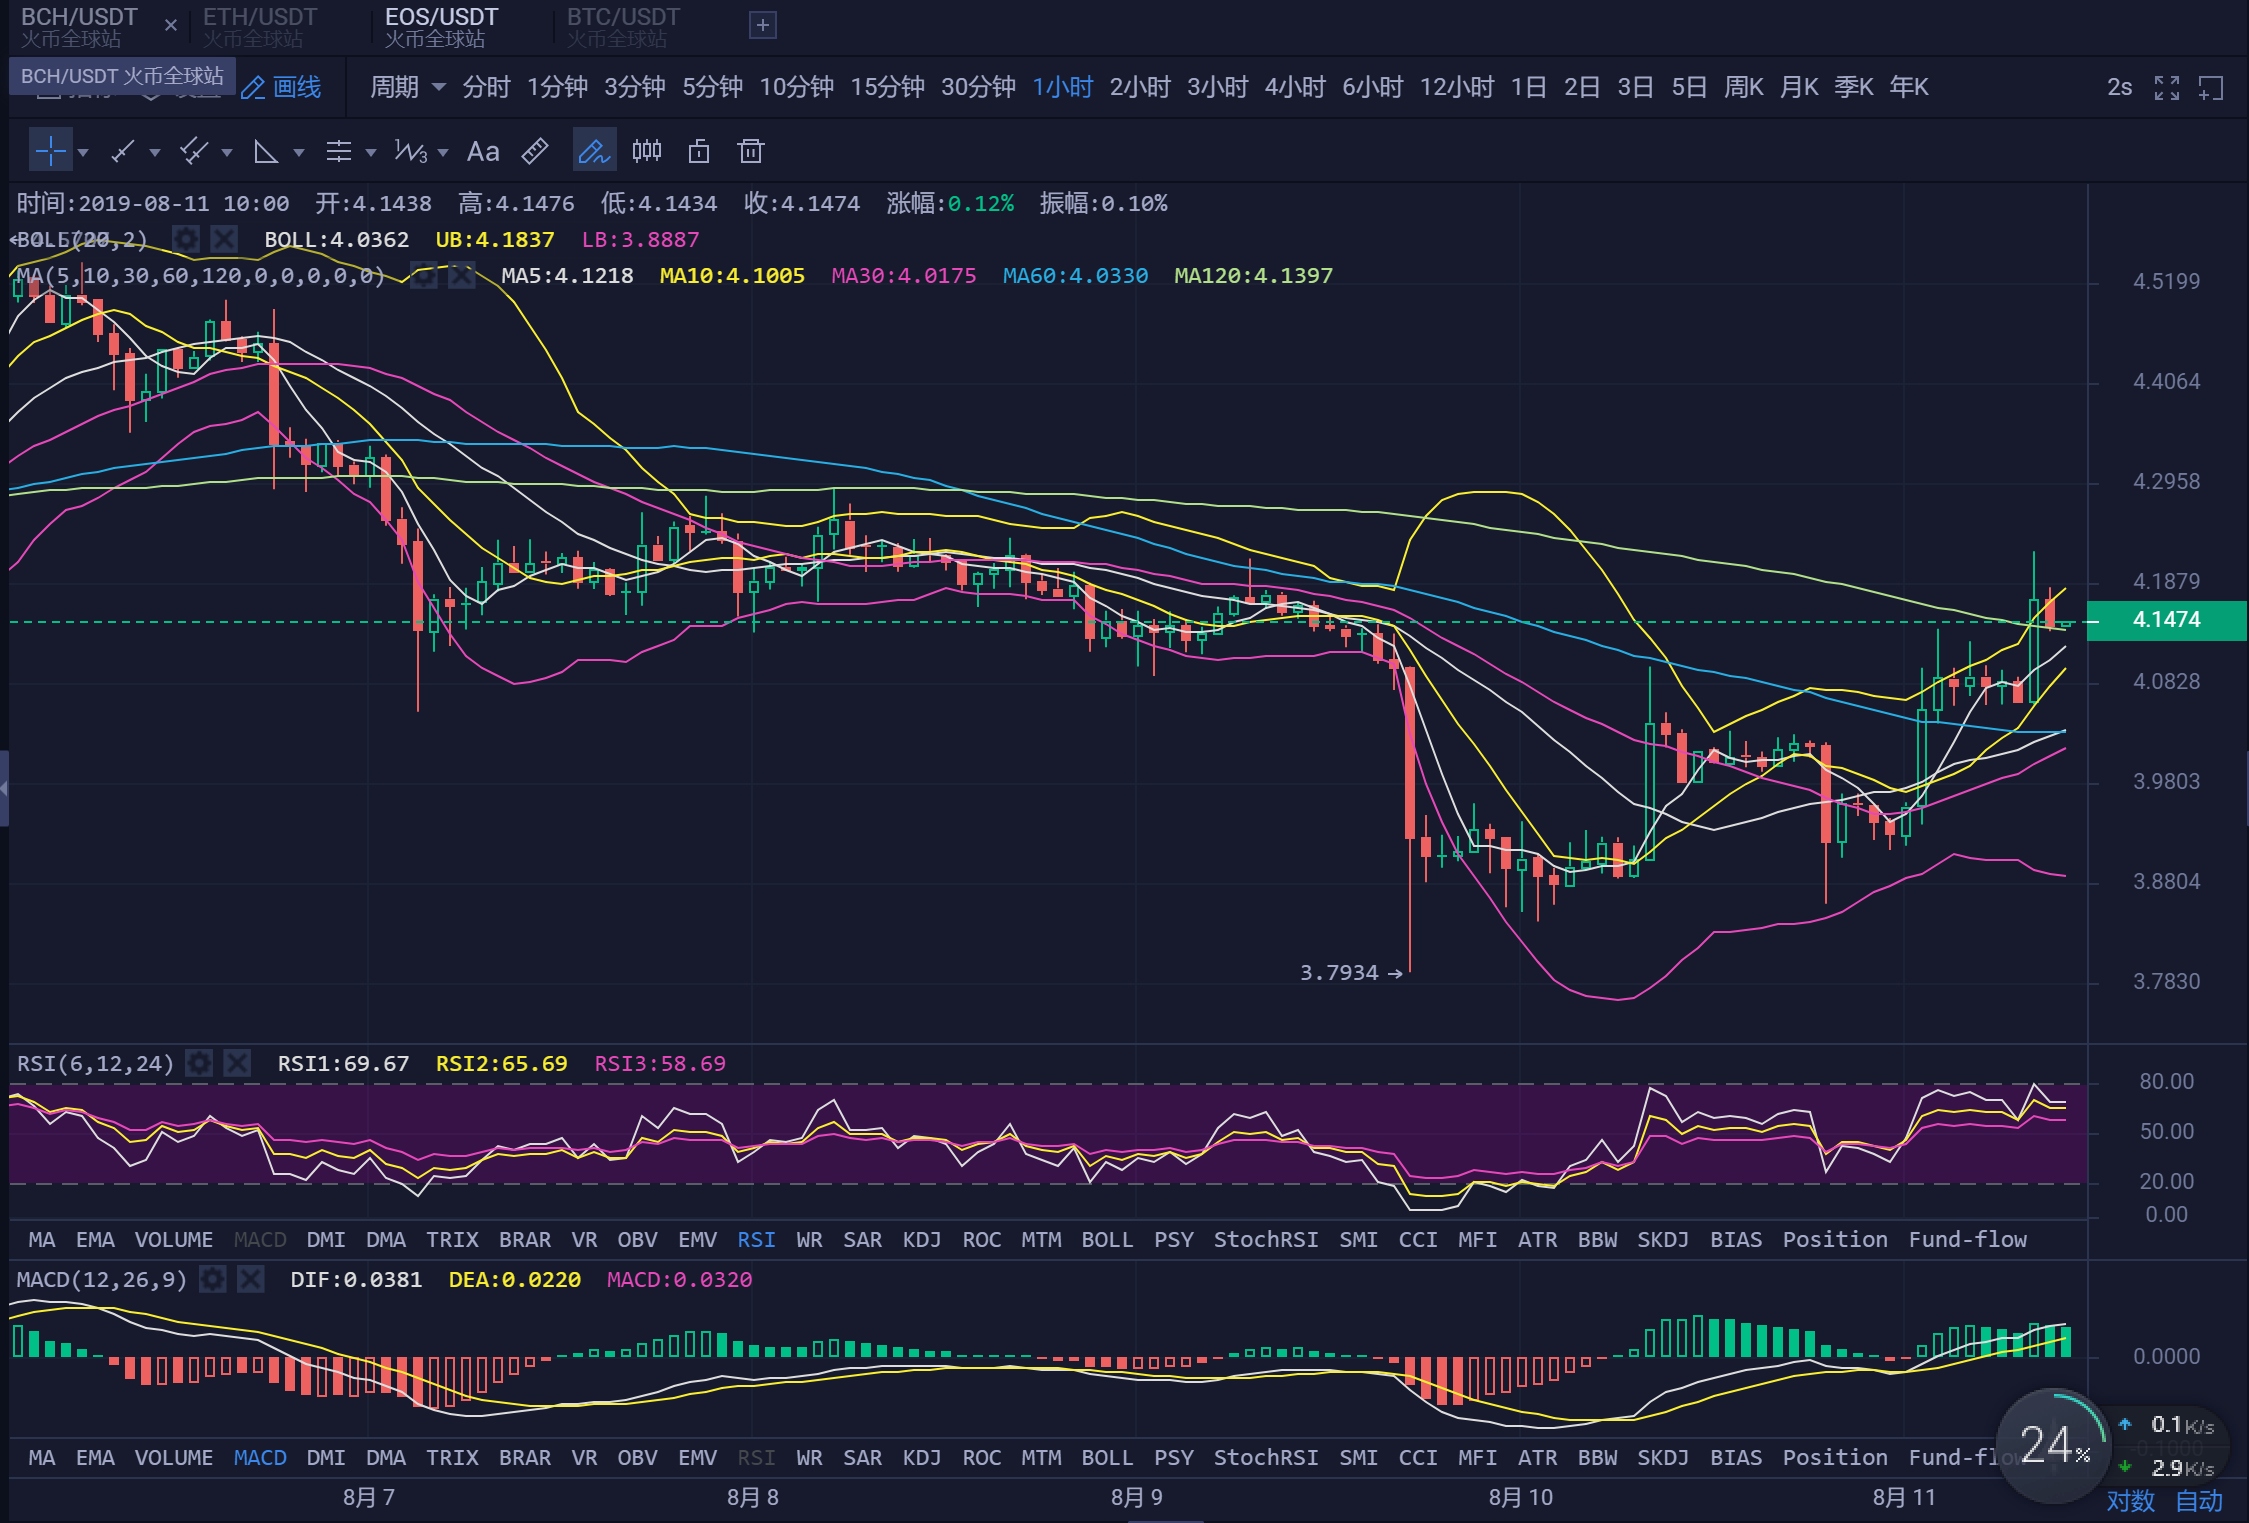Expand the parallel channel options arrow
The height and width of the screenshot is (1523, 2249).
[227, 152]
